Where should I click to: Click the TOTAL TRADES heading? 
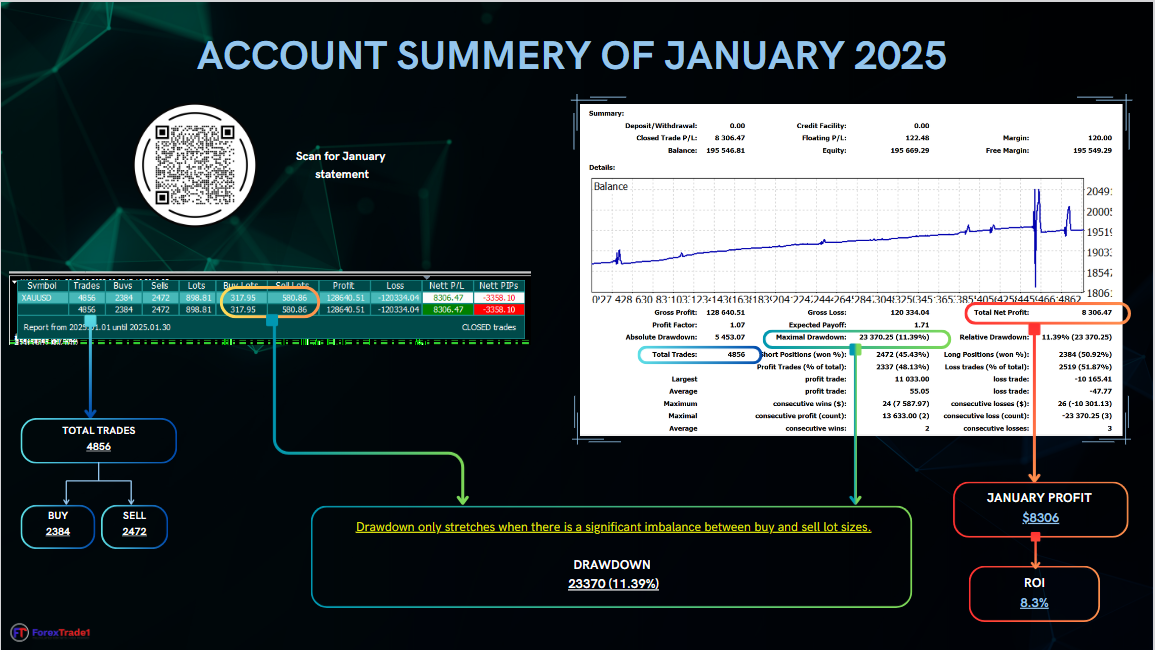point(99,430)
